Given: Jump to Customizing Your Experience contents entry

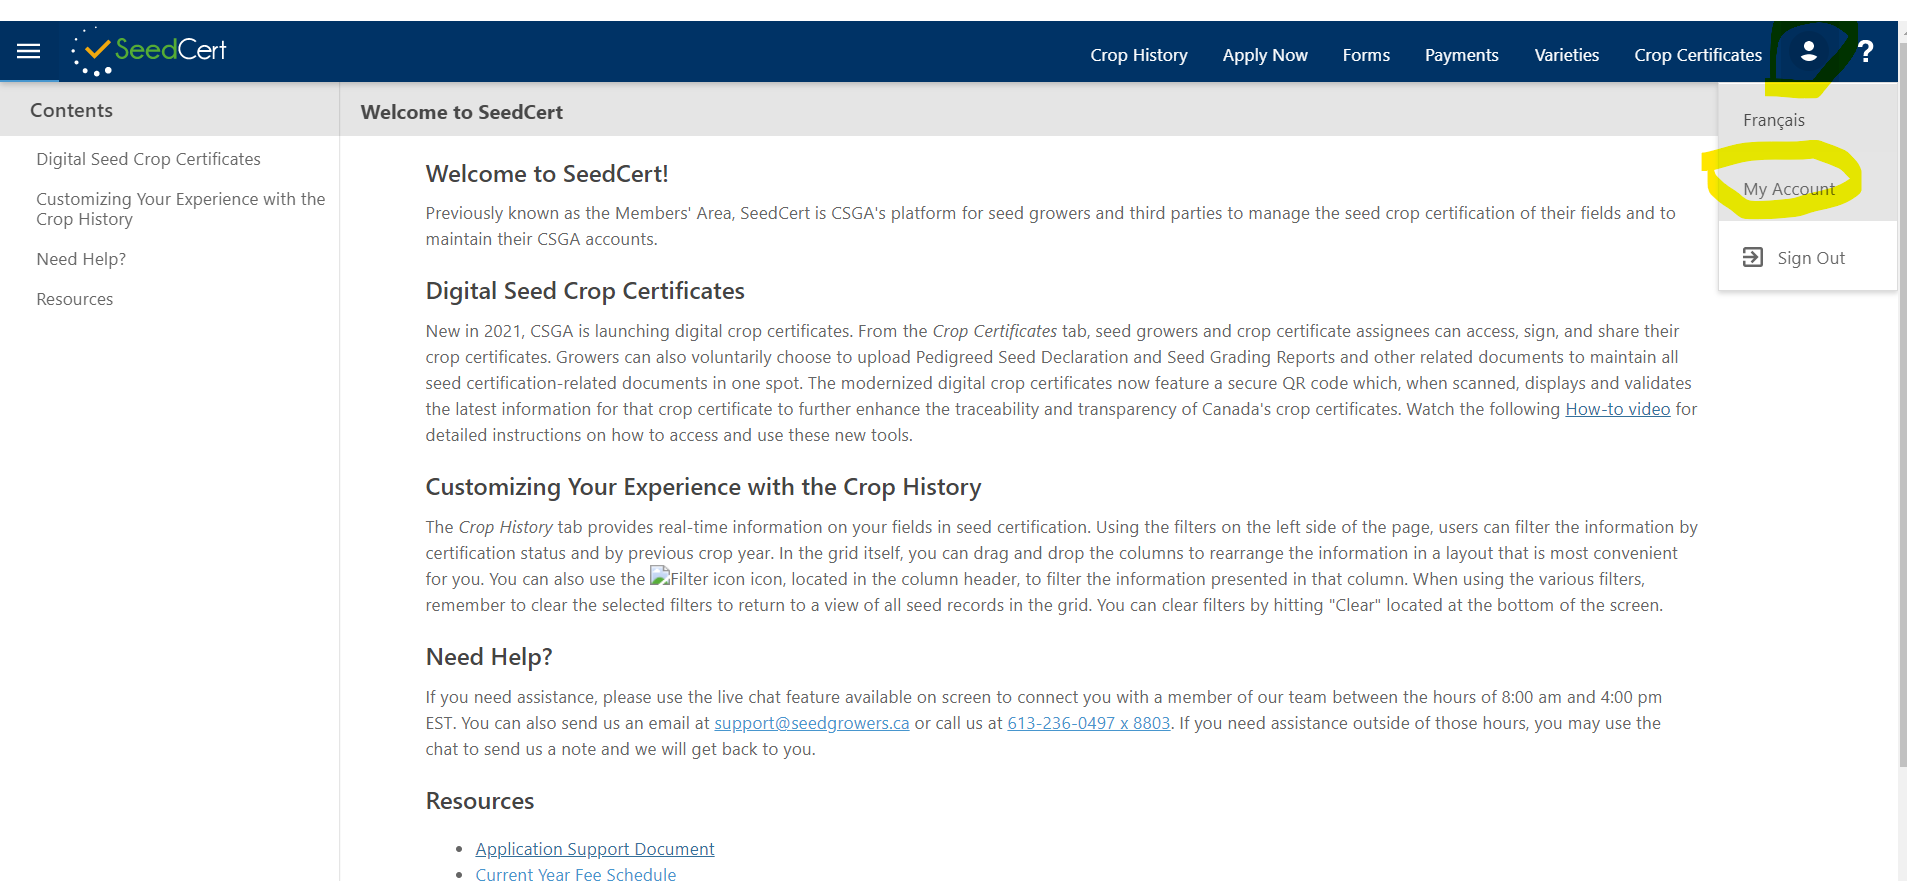Looking at the screenshot, I should tap(180, 209).
